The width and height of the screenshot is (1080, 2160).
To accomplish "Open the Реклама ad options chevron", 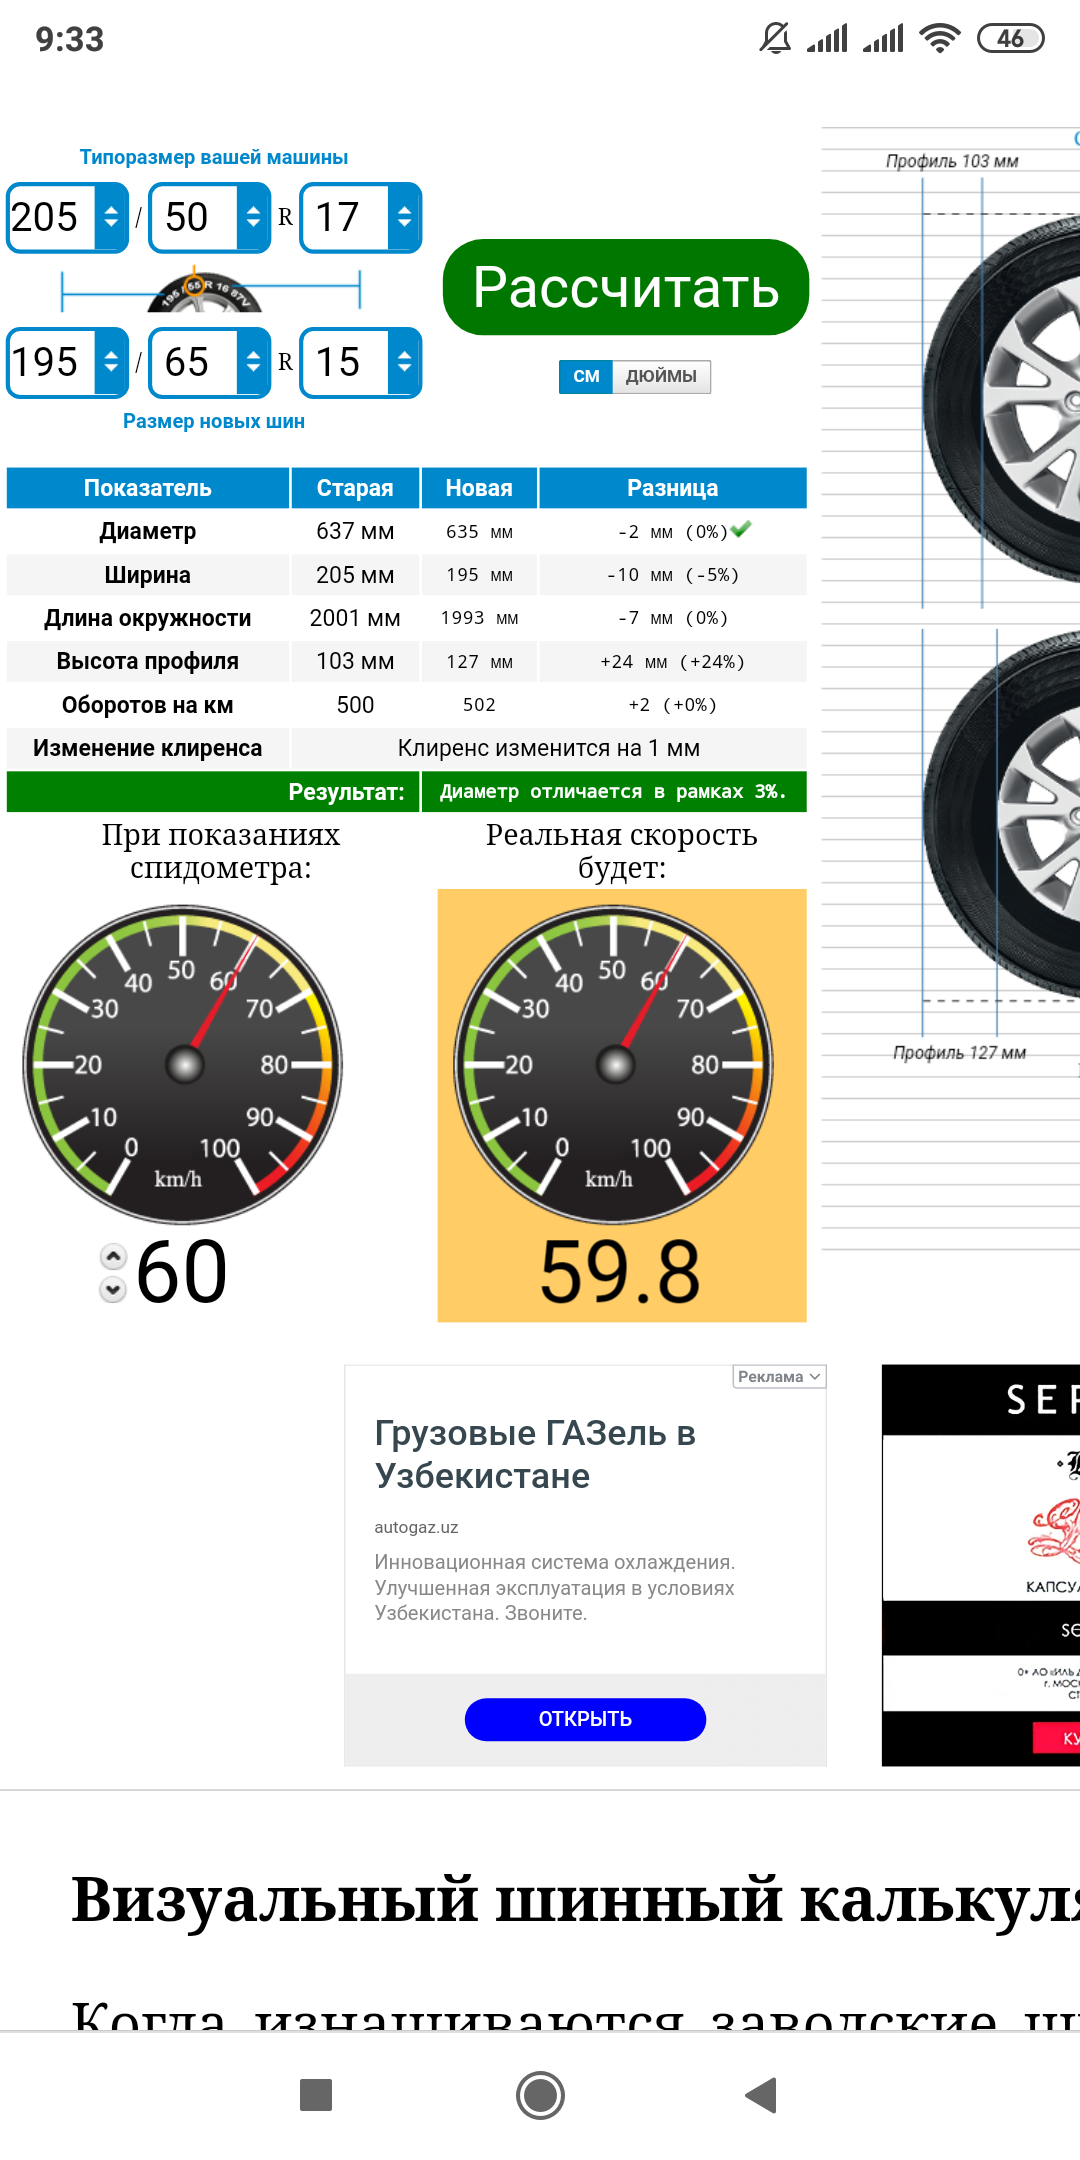I will coord(815,1377).
